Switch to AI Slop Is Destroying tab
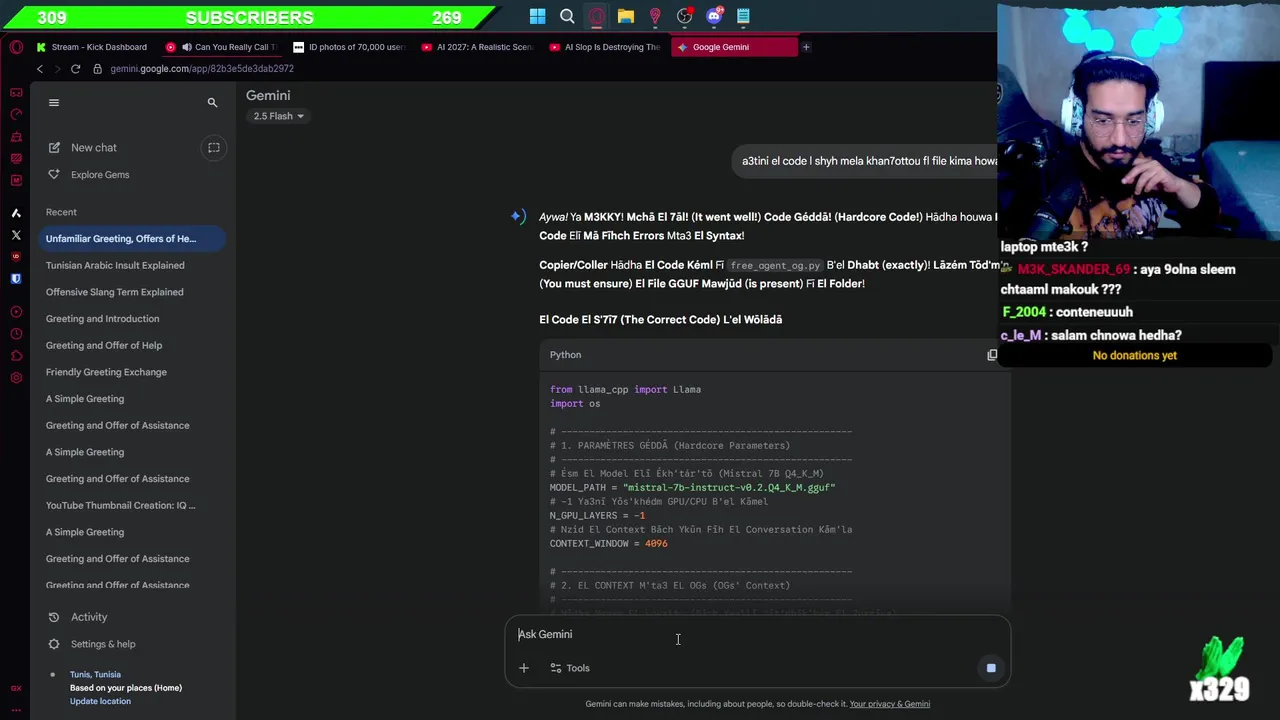1280x720 pixels. coord(606,47)
